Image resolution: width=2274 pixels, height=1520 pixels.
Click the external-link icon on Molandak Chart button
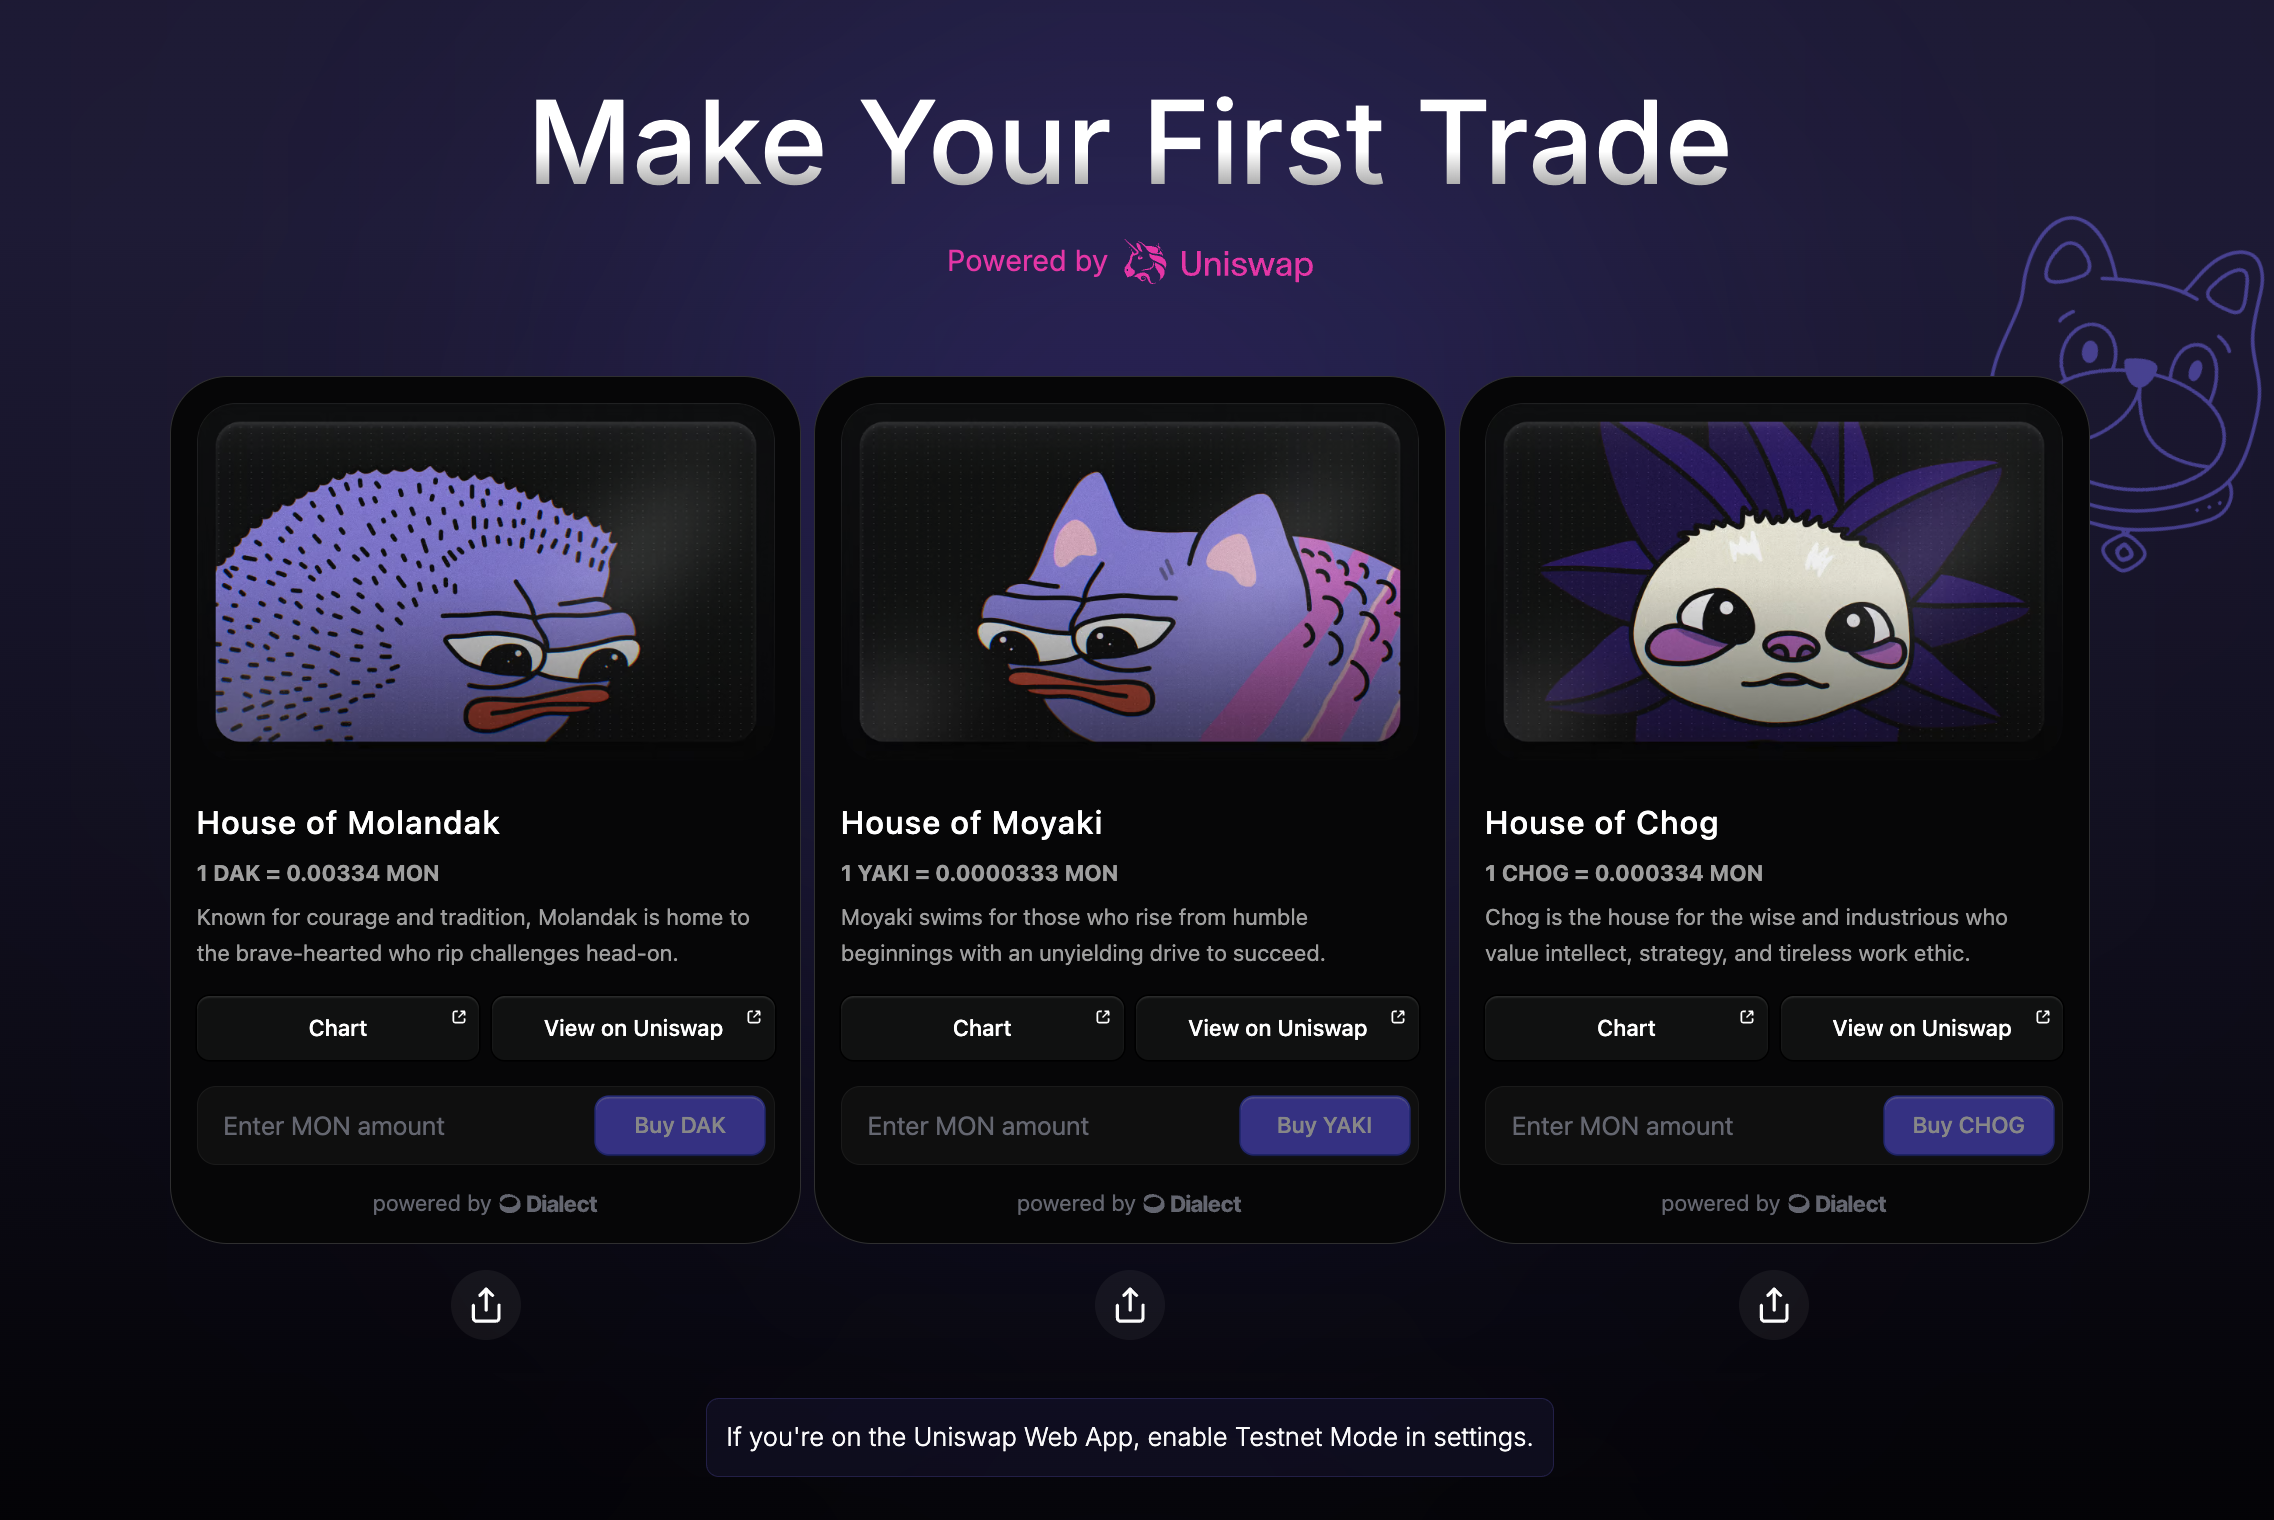coord(459,1017)
